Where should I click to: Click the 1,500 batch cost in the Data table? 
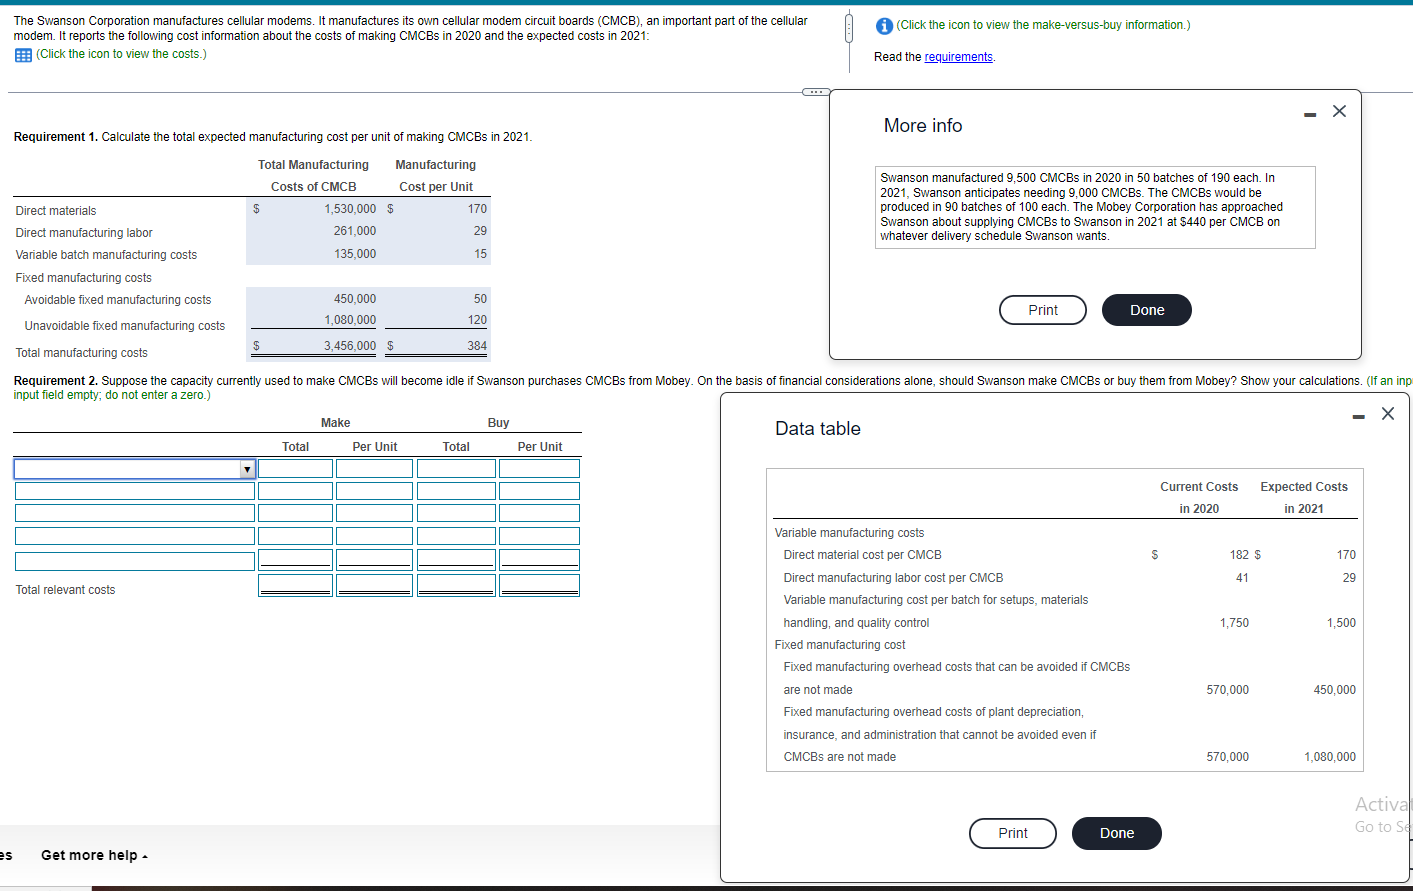(1341, 623)
